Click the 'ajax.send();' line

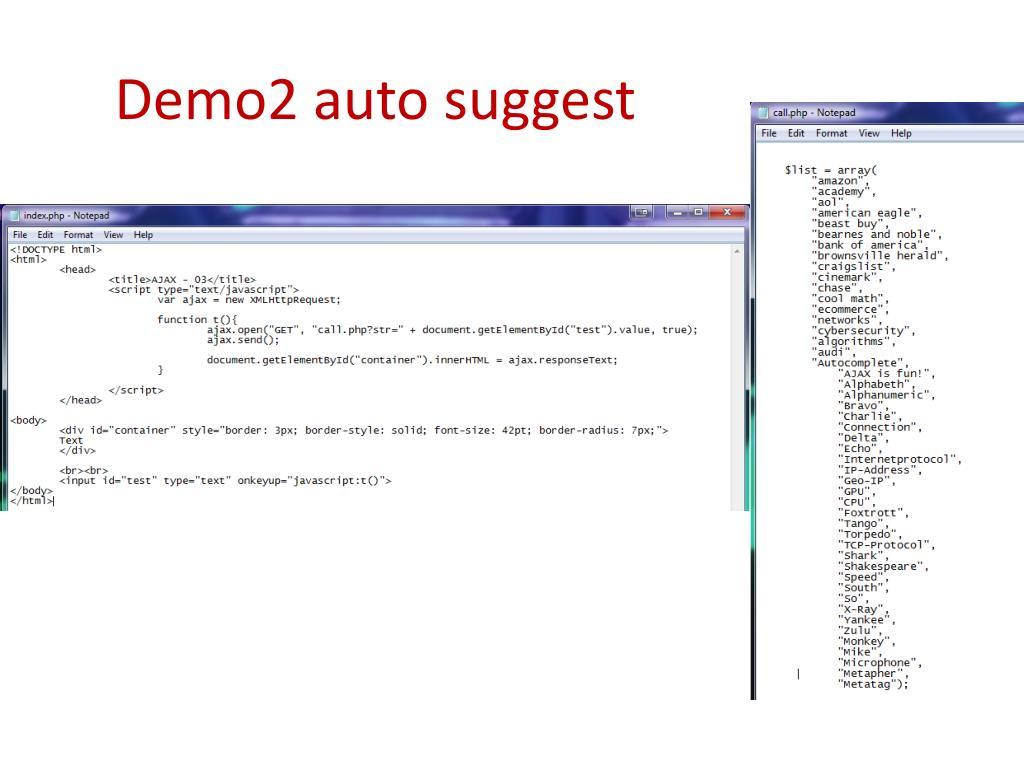point(243,340)
